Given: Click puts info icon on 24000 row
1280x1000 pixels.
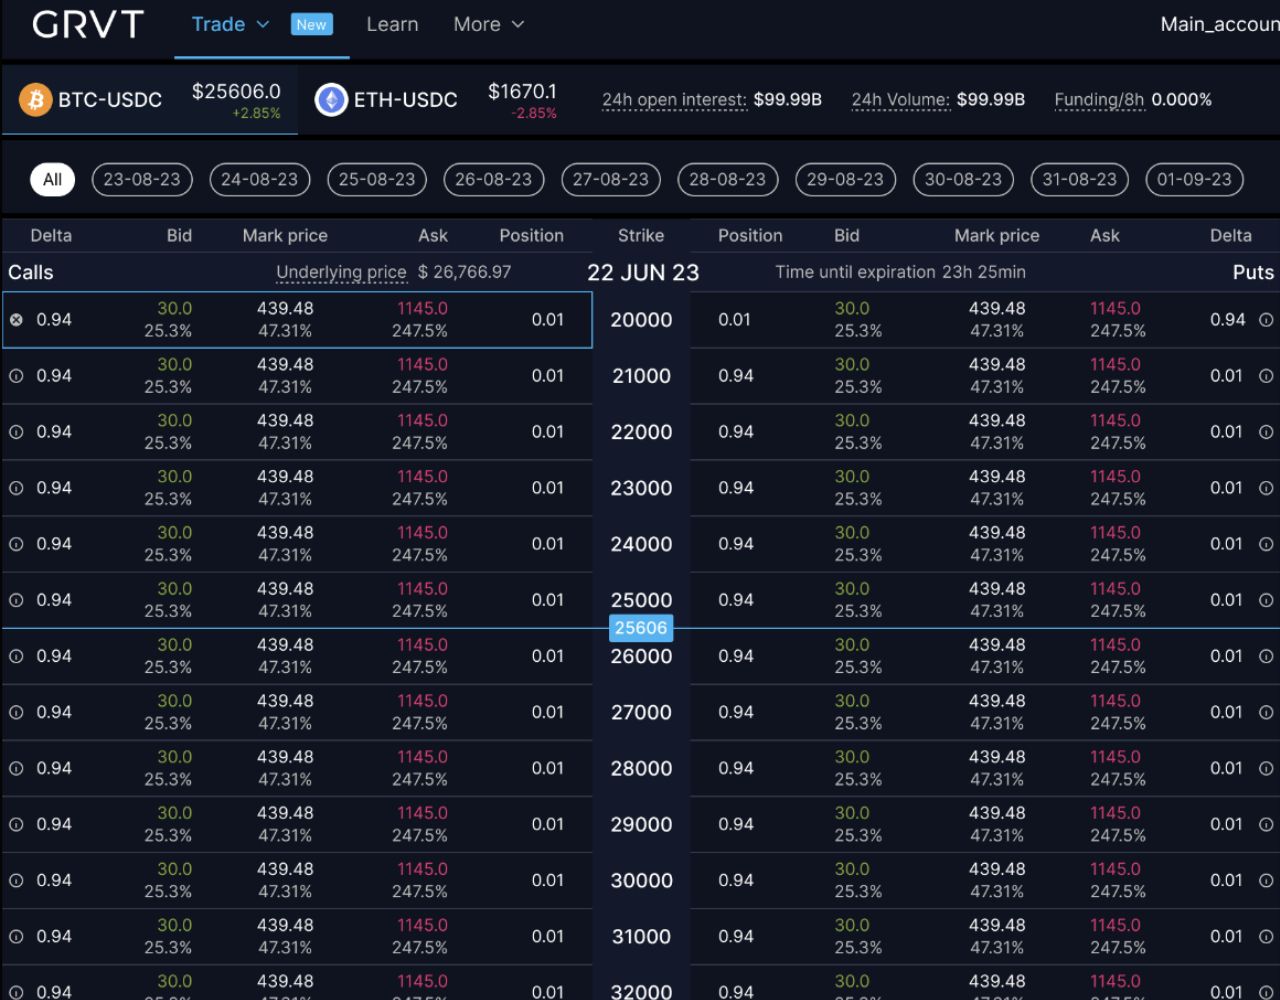Looking at the screenshot, I should tap(1266, 544).
